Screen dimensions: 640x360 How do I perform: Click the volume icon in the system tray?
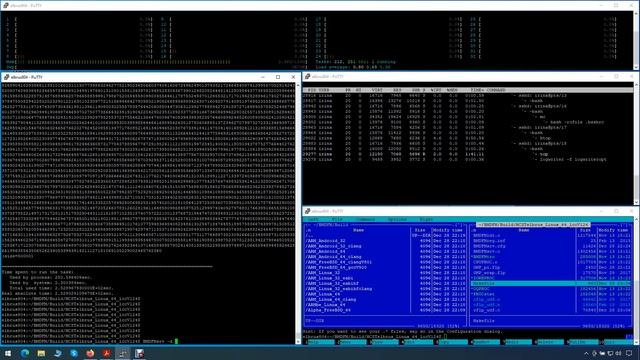click(x=618, y=353)
